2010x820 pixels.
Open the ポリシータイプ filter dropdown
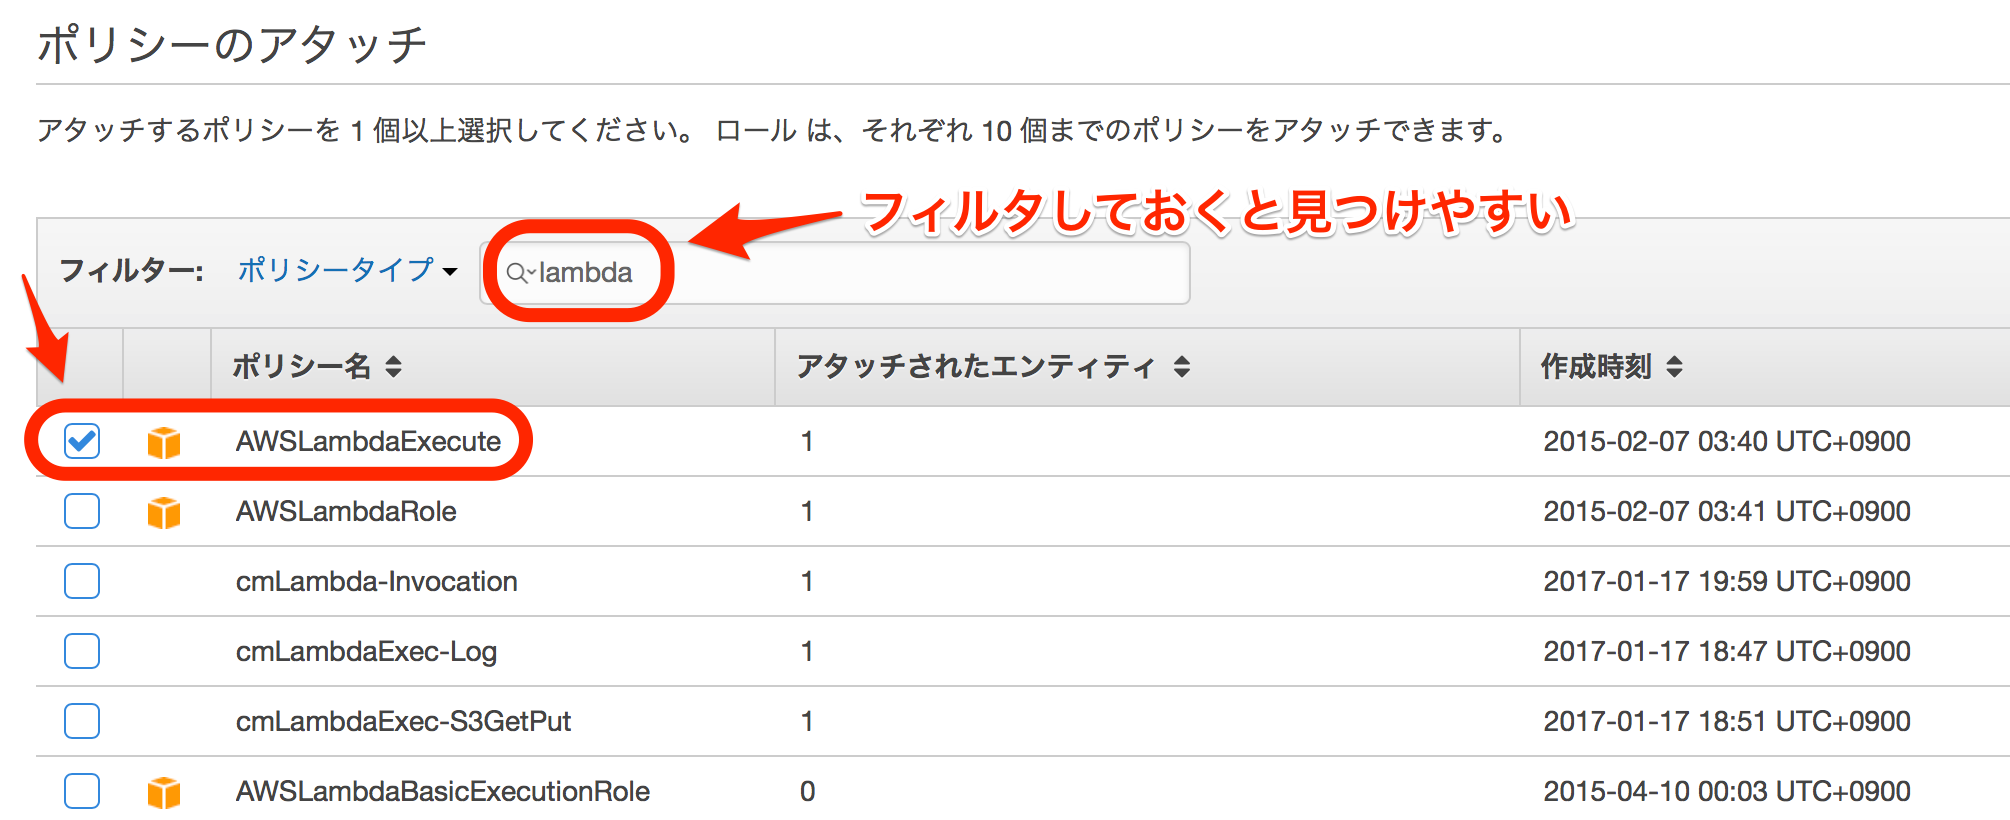[347, 270]
